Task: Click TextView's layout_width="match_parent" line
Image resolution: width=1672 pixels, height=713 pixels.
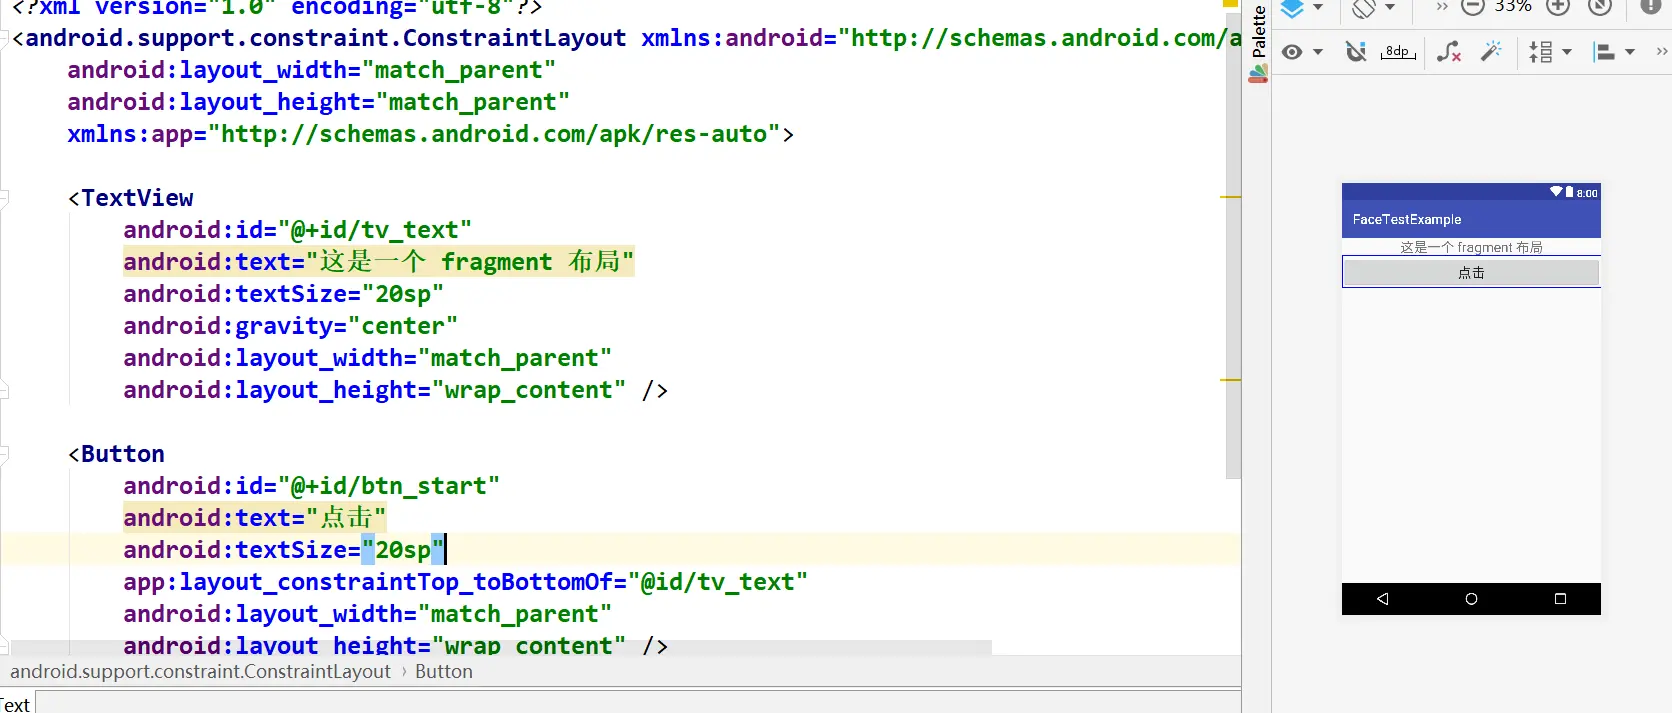Action: [367, 358]
